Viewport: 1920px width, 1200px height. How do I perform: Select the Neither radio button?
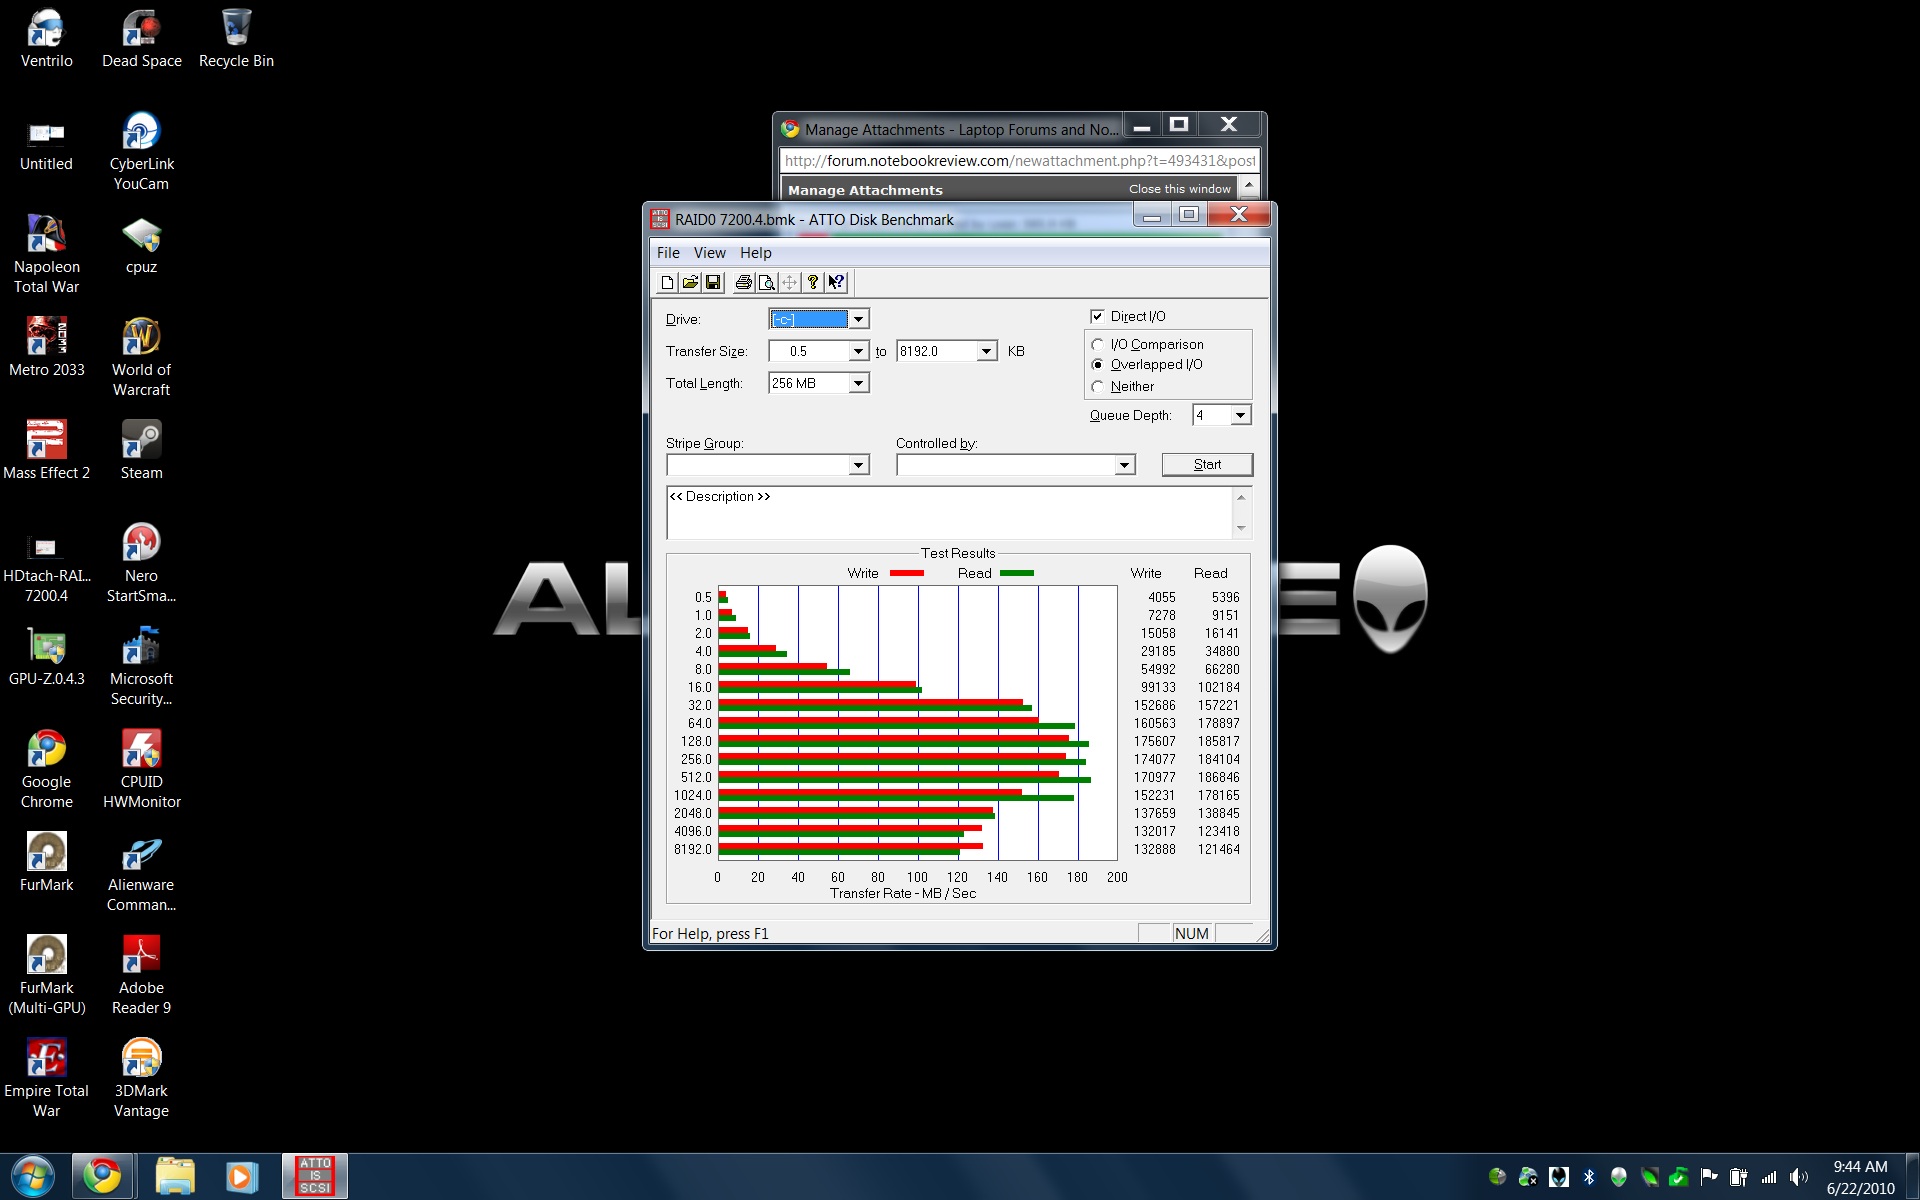1098,387
